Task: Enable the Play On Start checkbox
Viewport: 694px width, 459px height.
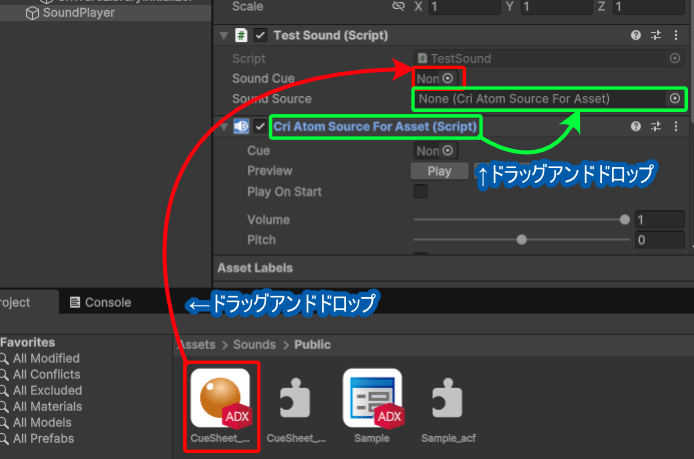Action: tap(420, 192)
